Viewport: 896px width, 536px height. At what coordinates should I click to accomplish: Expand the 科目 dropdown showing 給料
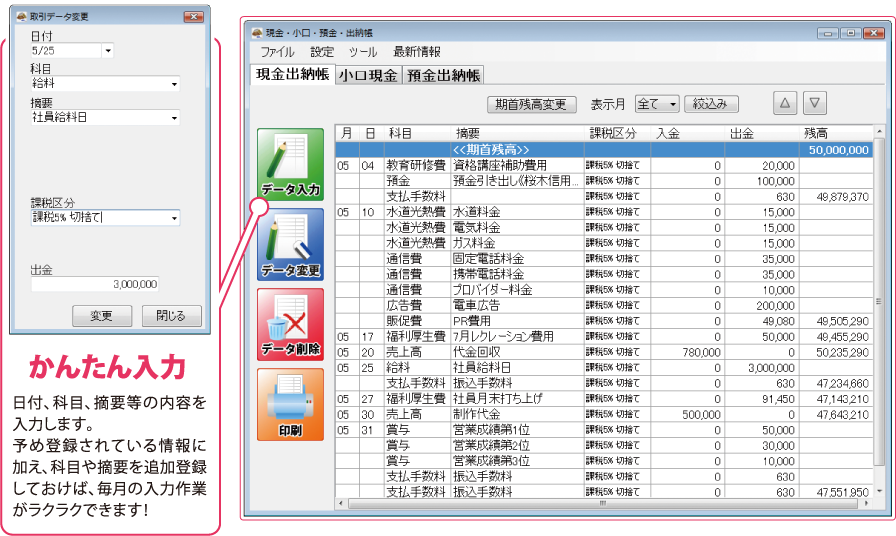click(x=174, y=84)
